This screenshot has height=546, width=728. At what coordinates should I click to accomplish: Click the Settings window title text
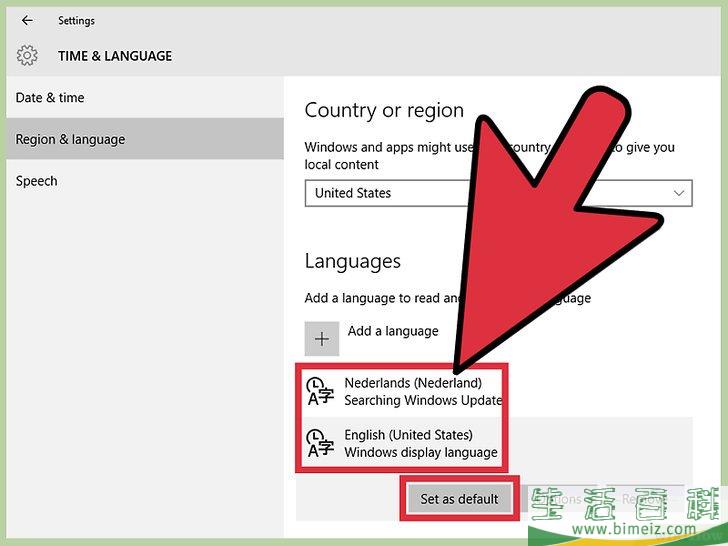(x=76, y=20)
